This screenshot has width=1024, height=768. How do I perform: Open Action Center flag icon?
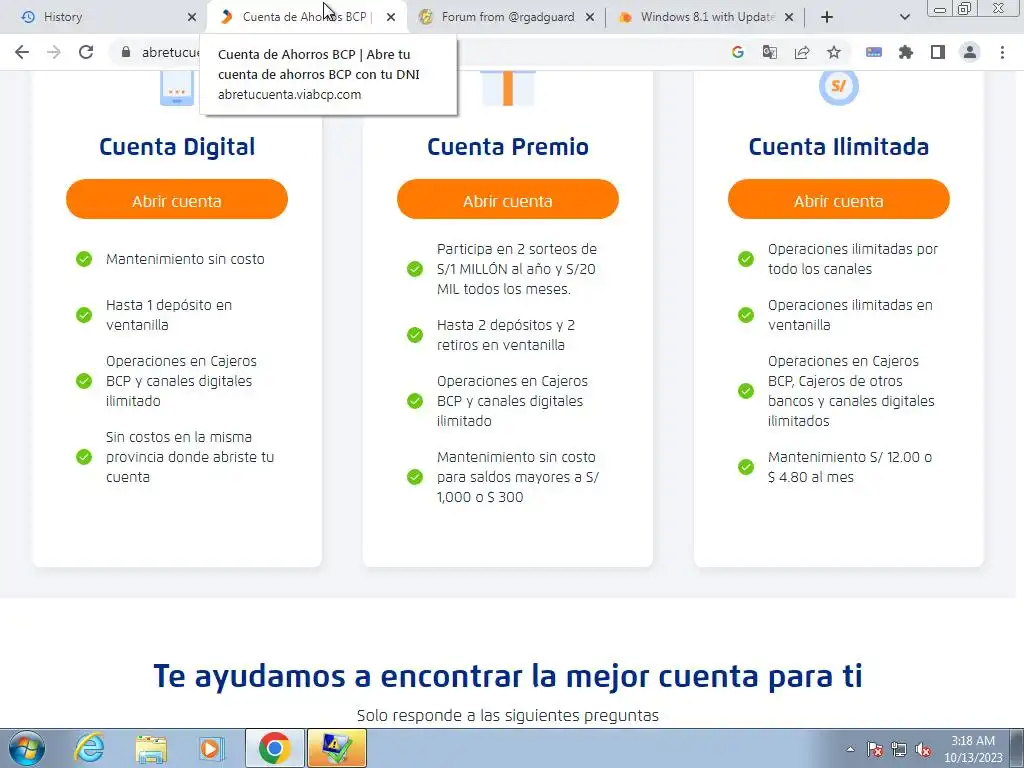point(875,749)
